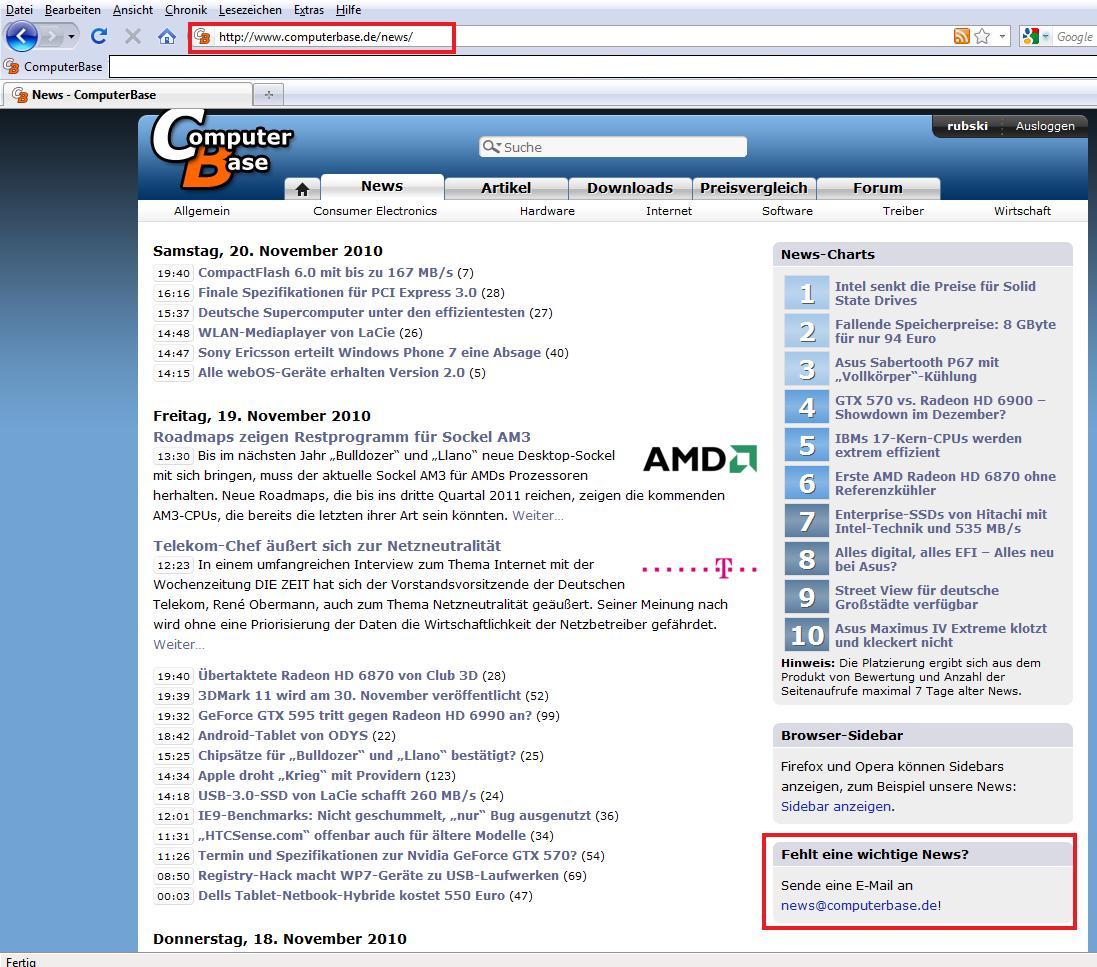Switch to the Forum tab

point(878,188)
